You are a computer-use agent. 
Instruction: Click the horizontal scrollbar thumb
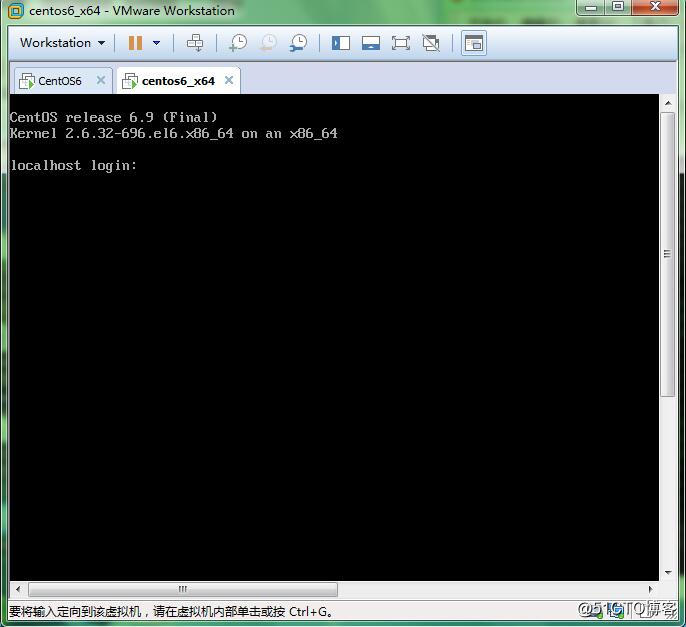pos(183,589)
